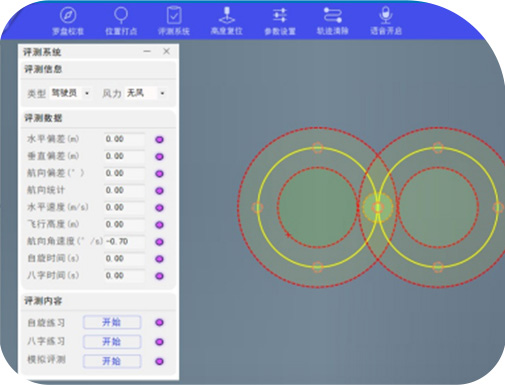Start the 模拟评测 simulation

point(112,361)
